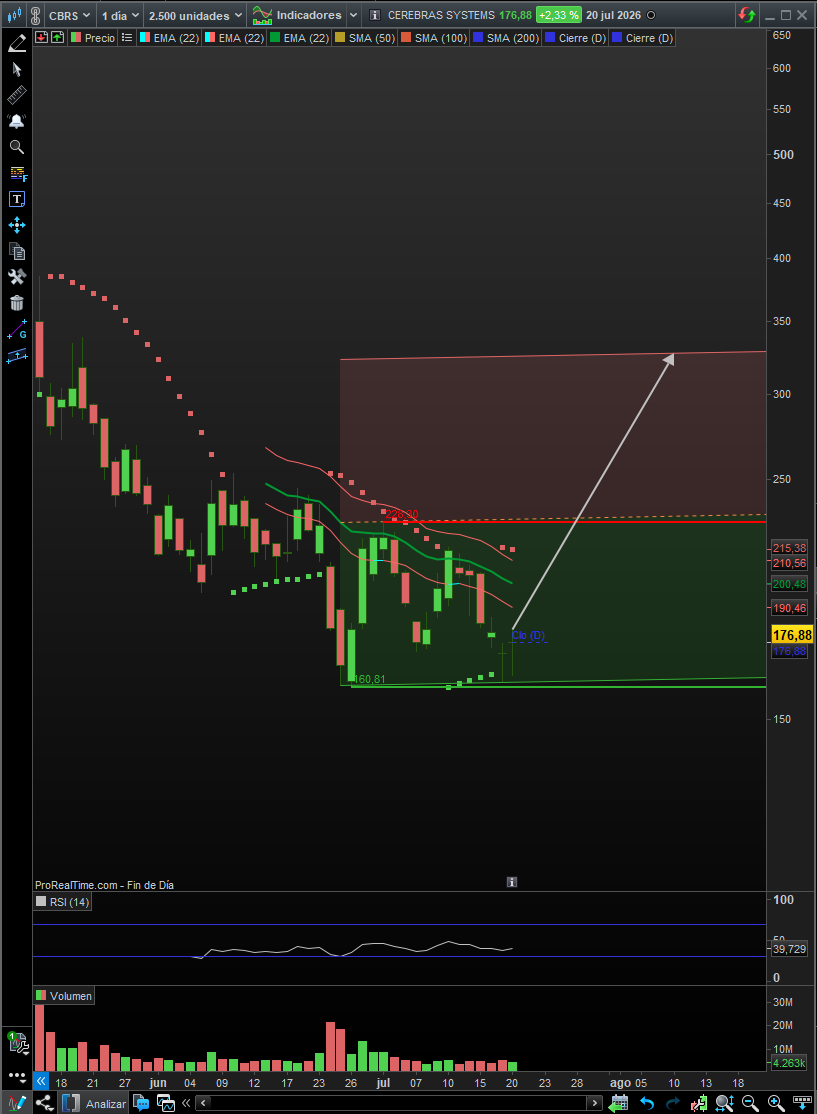Open the CBRS ticker dropdown
The image size is (817, 1114).
(70, 15)
